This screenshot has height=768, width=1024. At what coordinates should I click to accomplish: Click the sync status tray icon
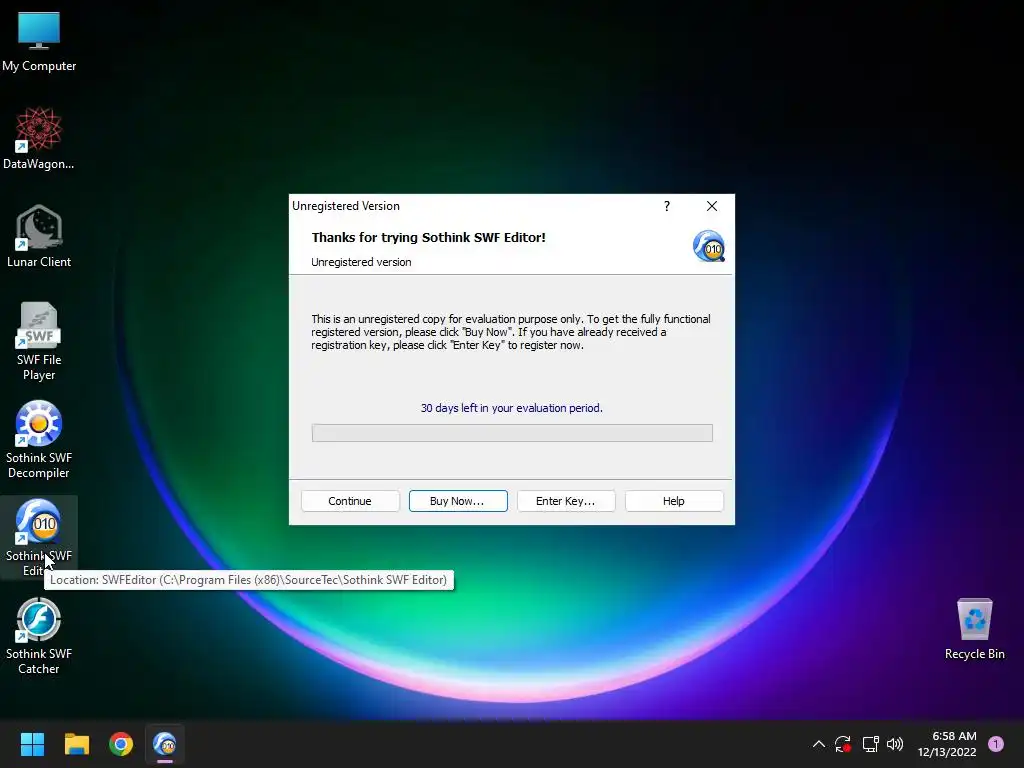(x=842, y=744)
